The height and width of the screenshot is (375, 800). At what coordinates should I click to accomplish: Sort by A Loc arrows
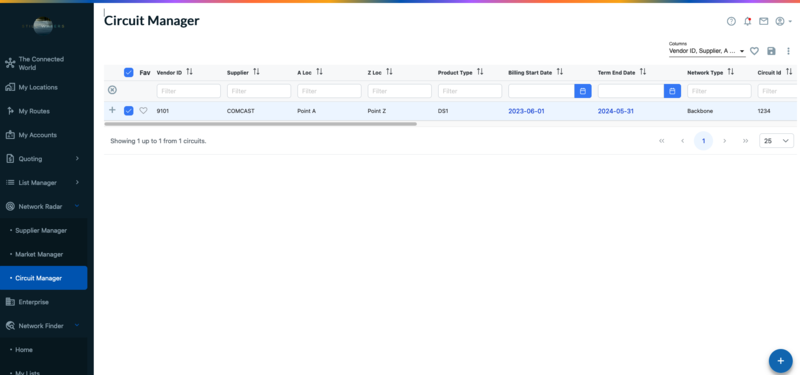pyautogui.click(x=319, y=72)
